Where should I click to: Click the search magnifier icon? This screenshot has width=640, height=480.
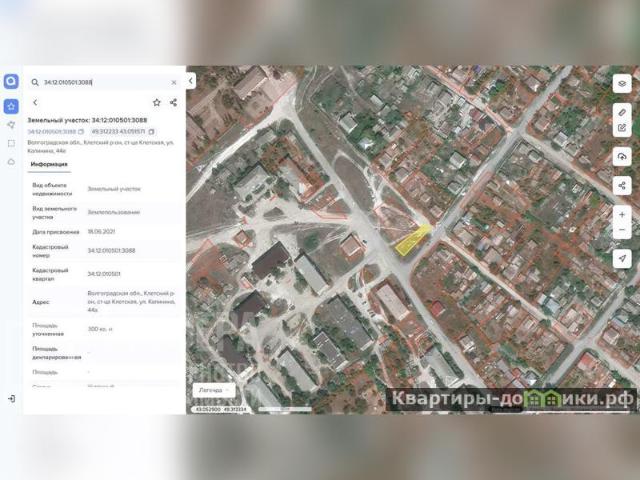click(35, 82)
